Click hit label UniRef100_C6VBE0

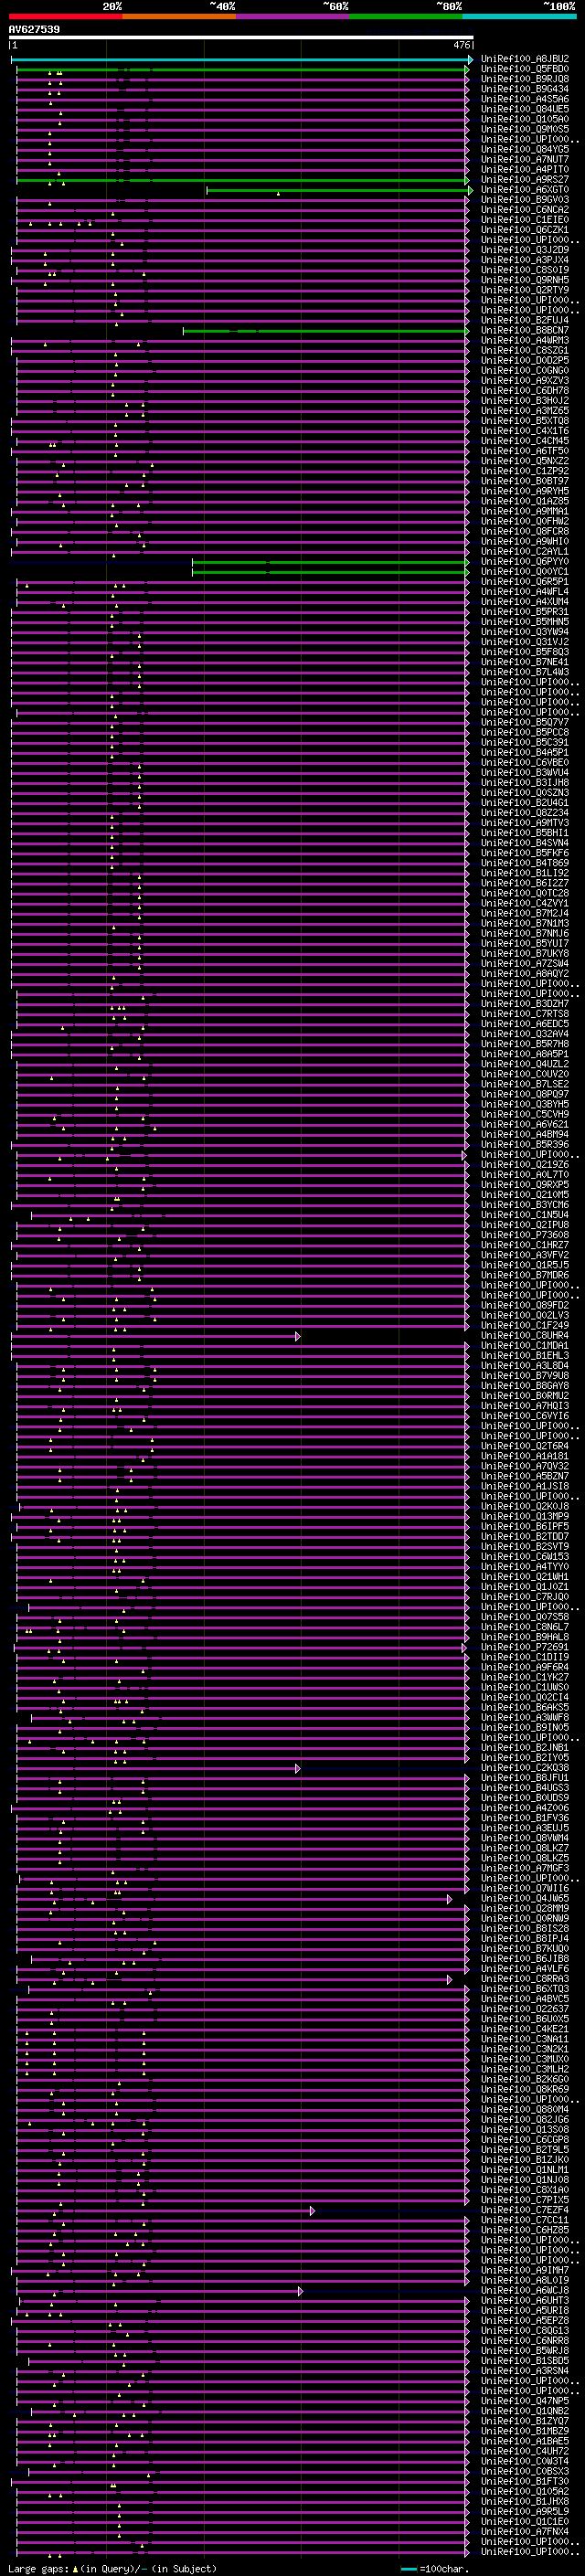tap(524, 763)
